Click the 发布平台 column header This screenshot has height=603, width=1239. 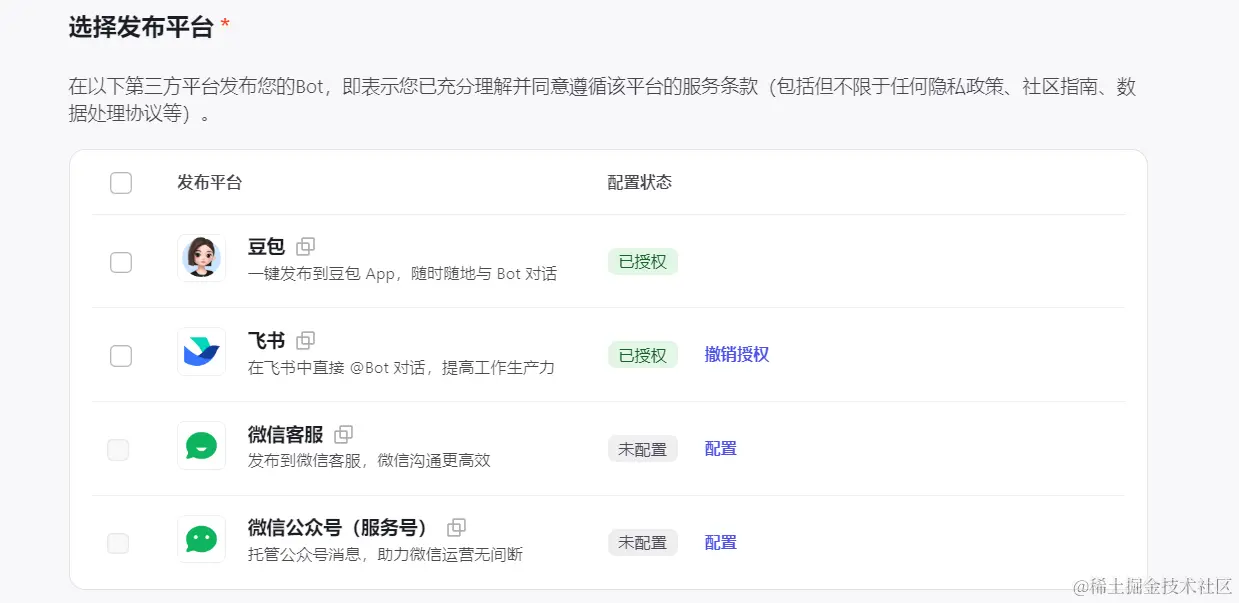[x=210, y=183]
